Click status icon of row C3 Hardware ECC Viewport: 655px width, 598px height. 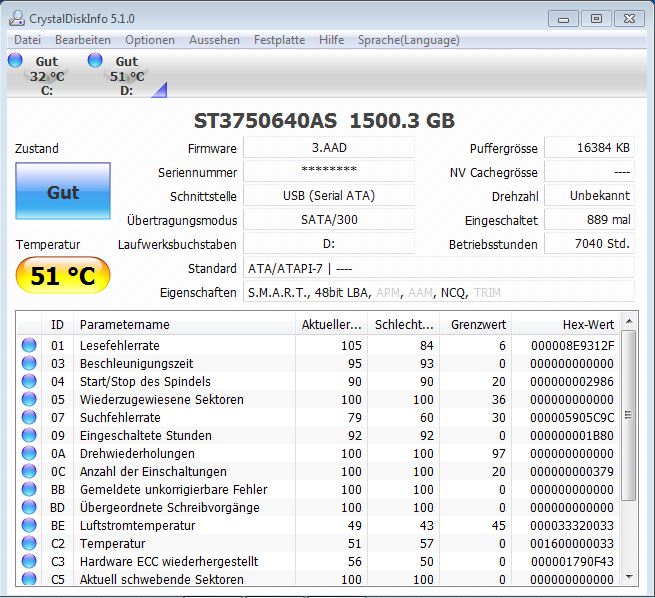29,561
